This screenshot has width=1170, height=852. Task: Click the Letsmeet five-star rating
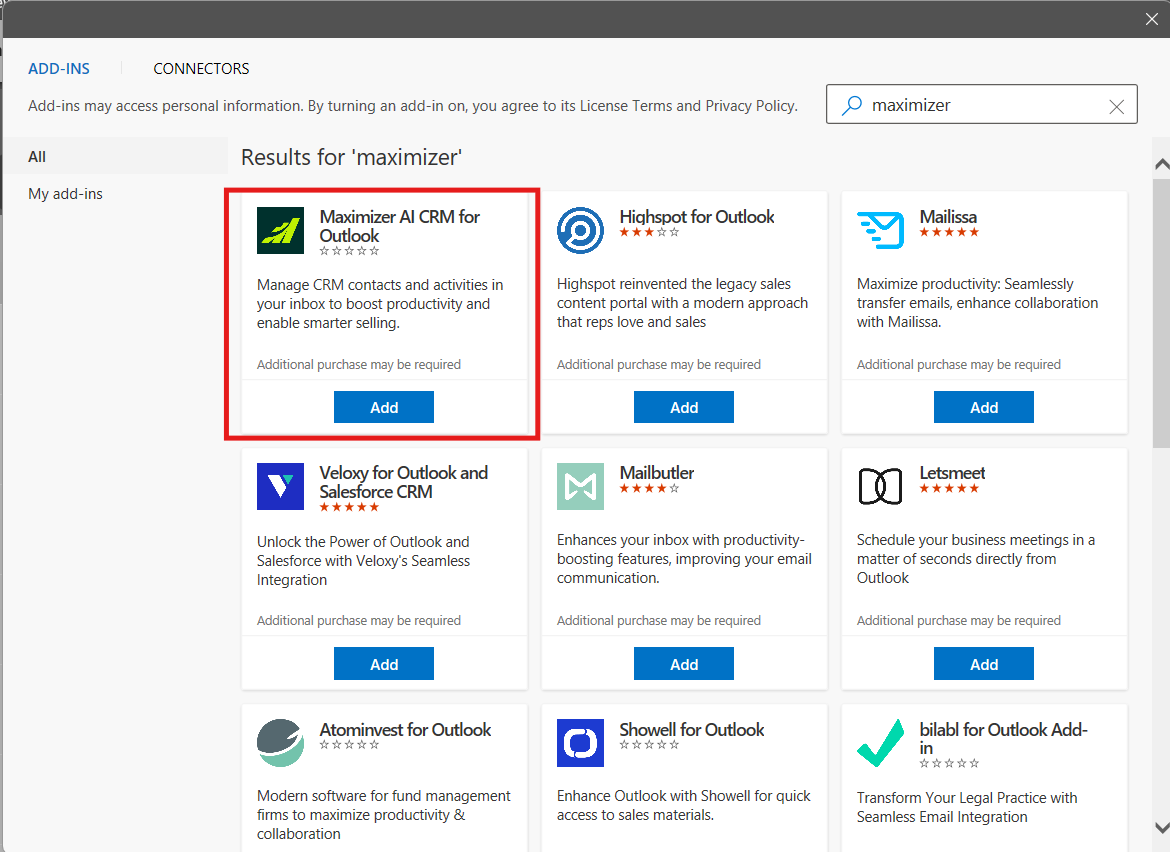[x=949, y=489]
